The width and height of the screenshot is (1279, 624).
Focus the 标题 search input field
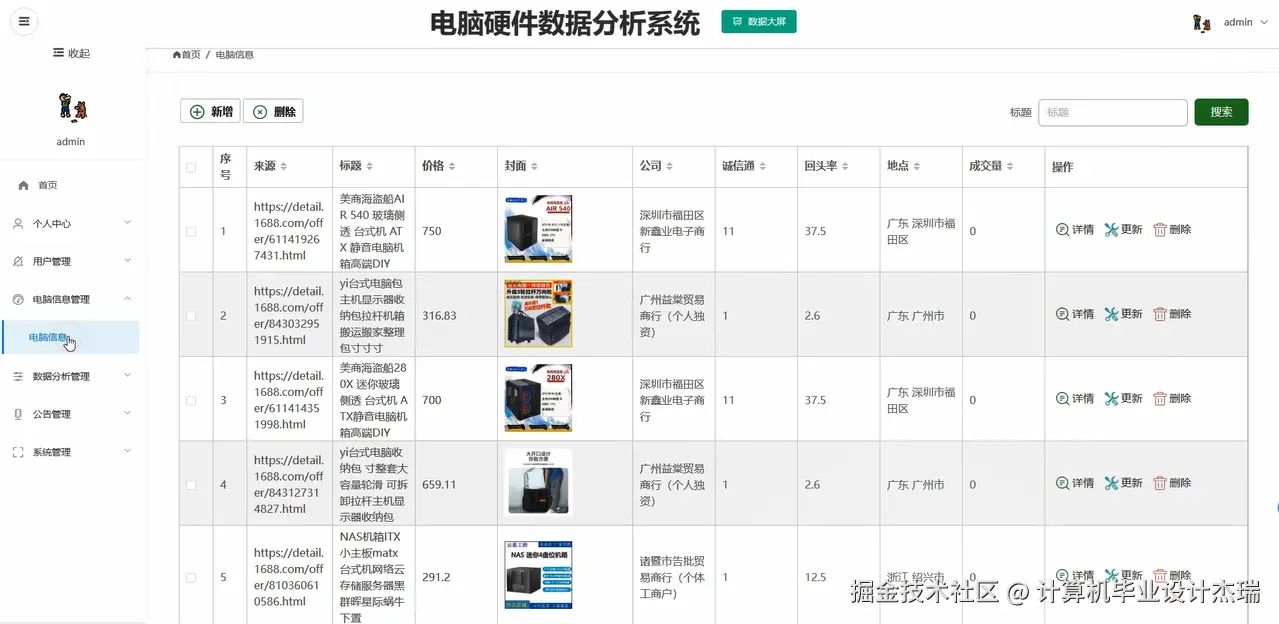[1113, 112]
